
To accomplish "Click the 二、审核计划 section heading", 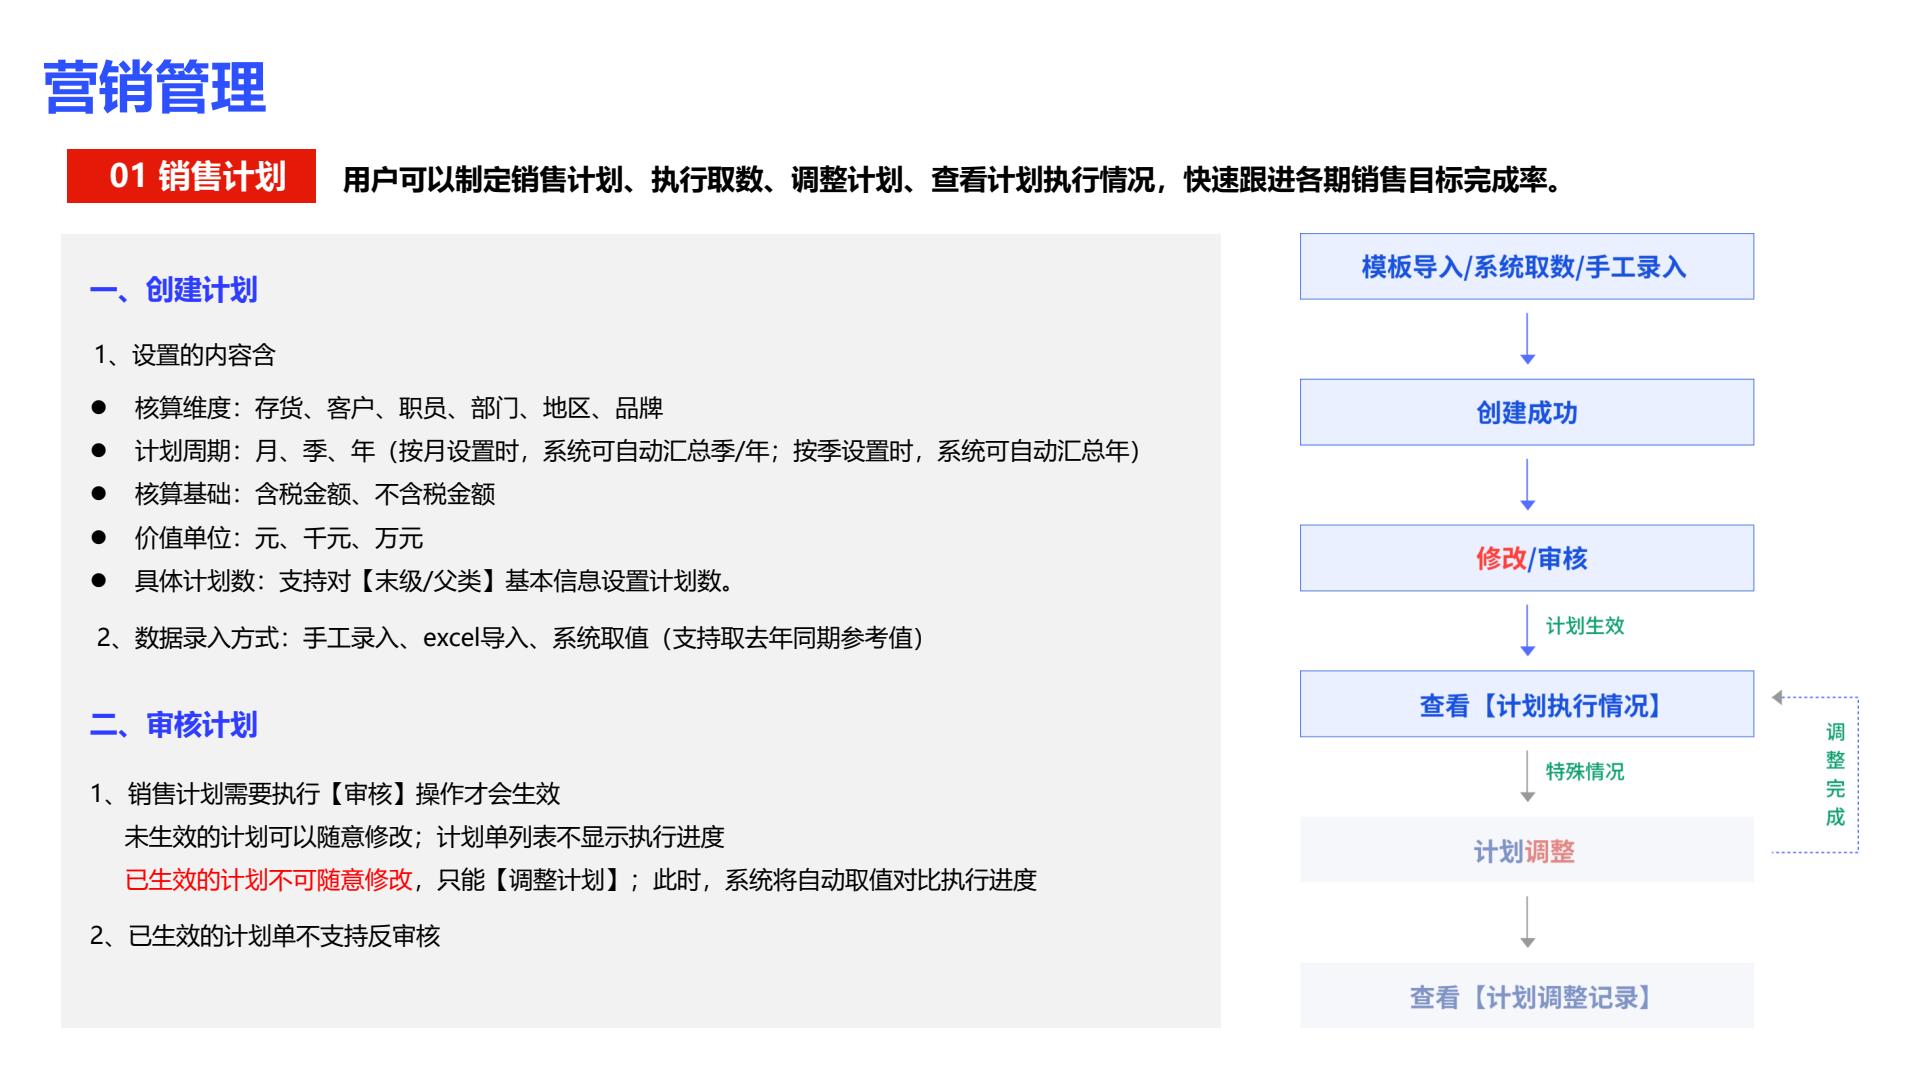I will (174, 725).
